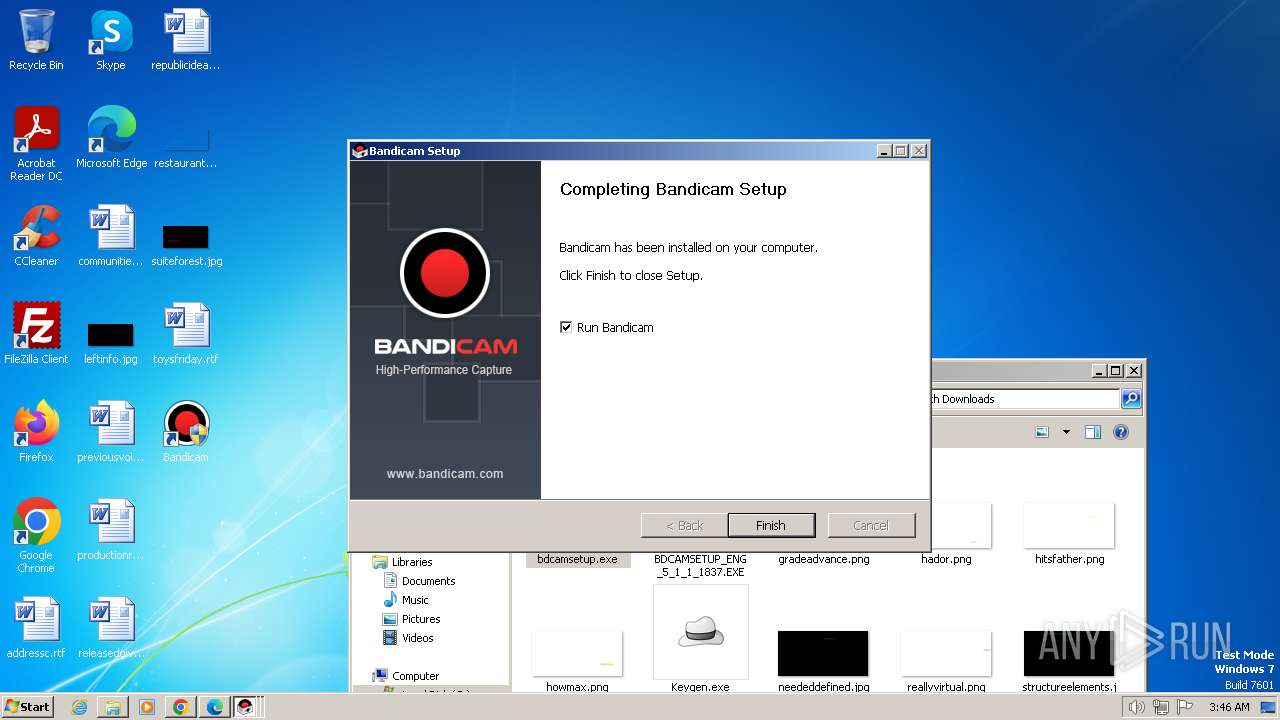Select BDCAMSETUP_ENG_5_1_1_1837.EXE file
Viewport: 1280px width, 720px height.
click(700, 566)
